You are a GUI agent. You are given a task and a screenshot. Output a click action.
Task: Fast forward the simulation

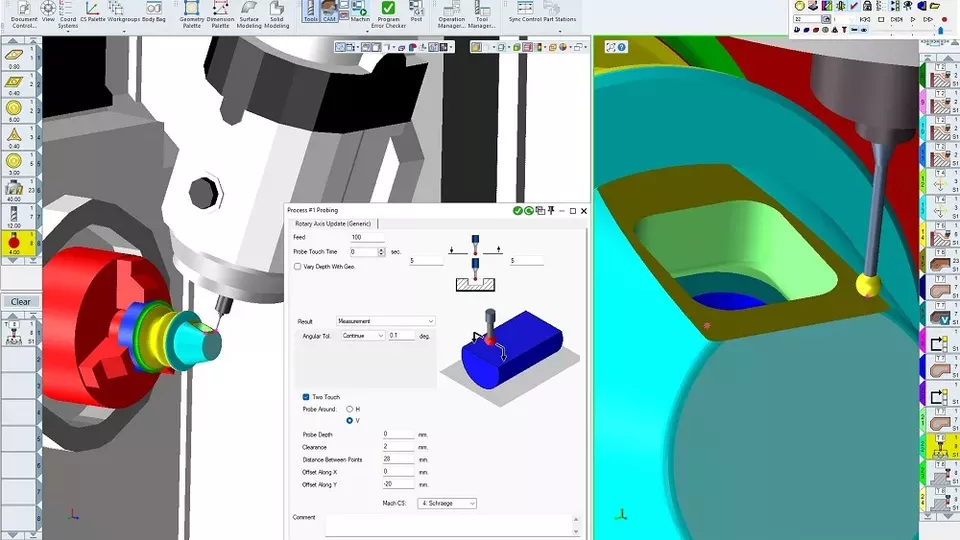point(928,20)
